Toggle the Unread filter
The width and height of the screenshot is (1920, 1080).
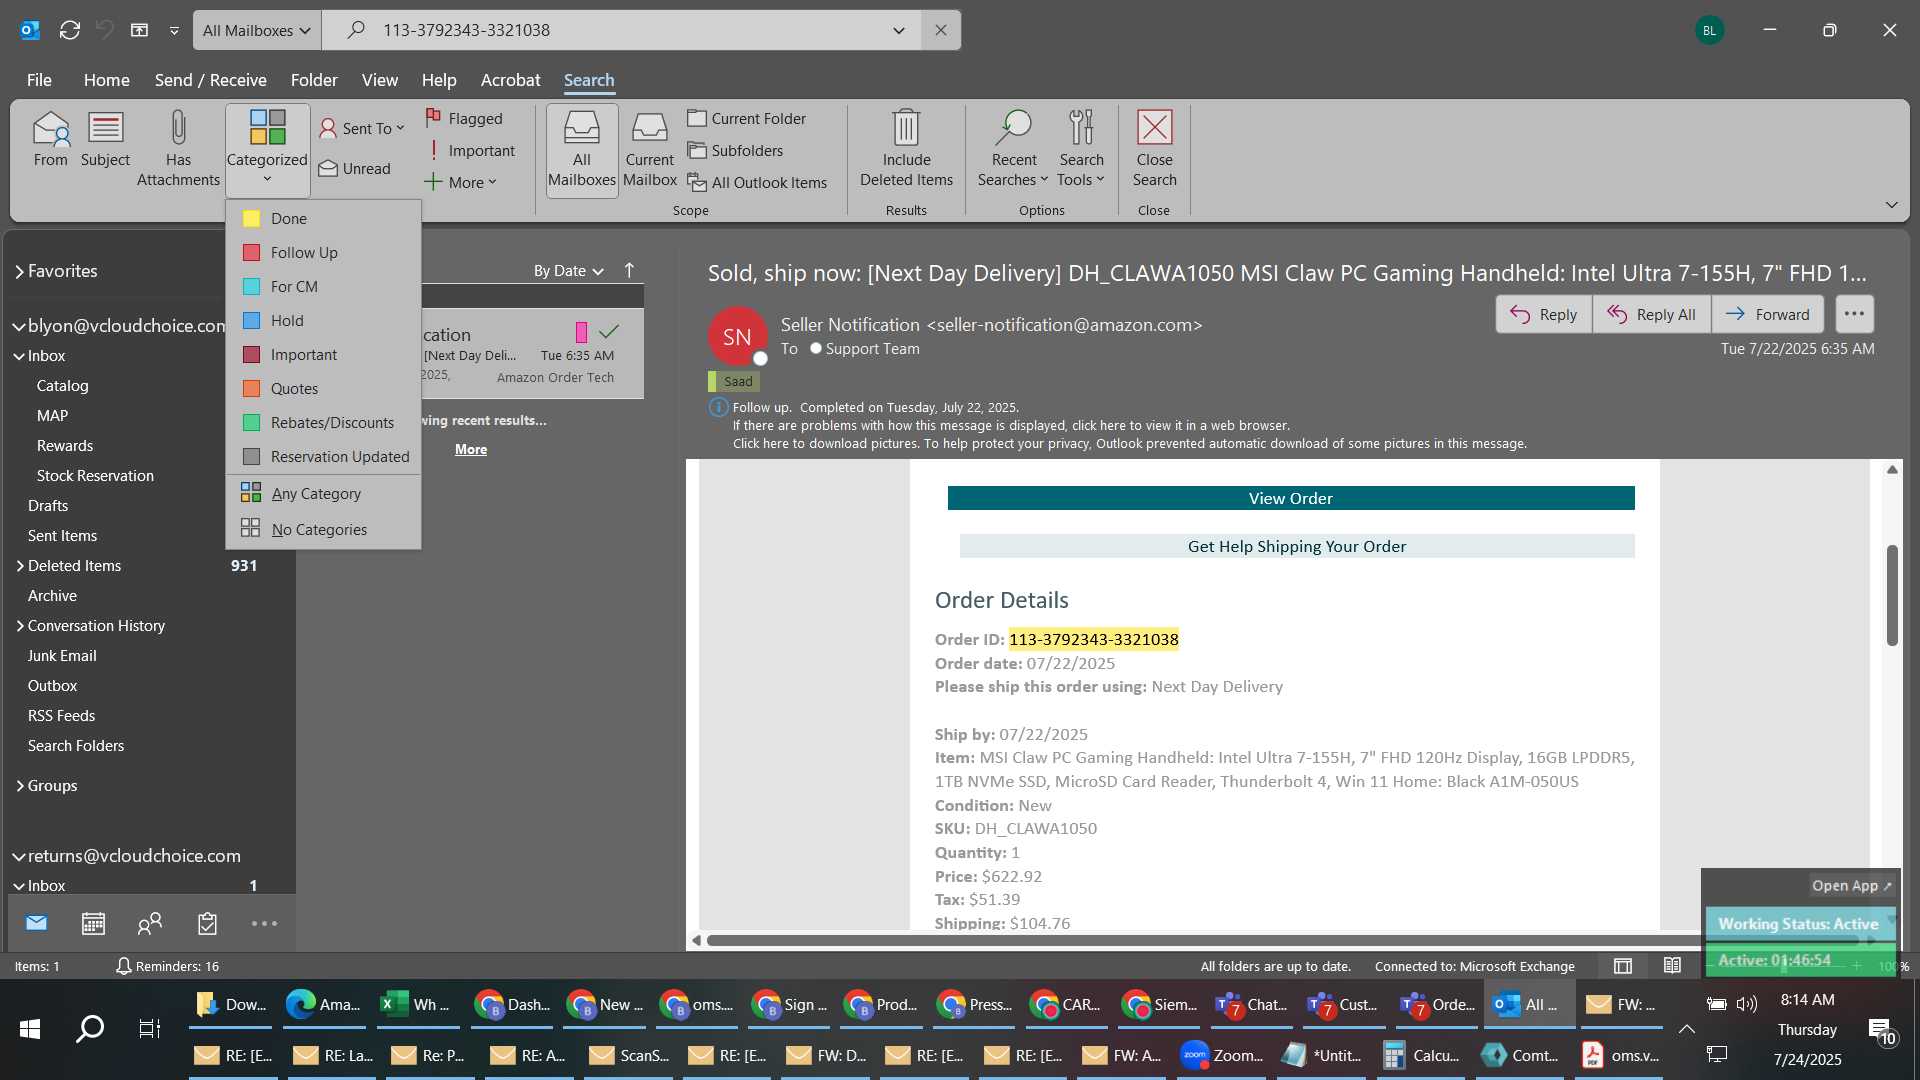tap(355, 168)
